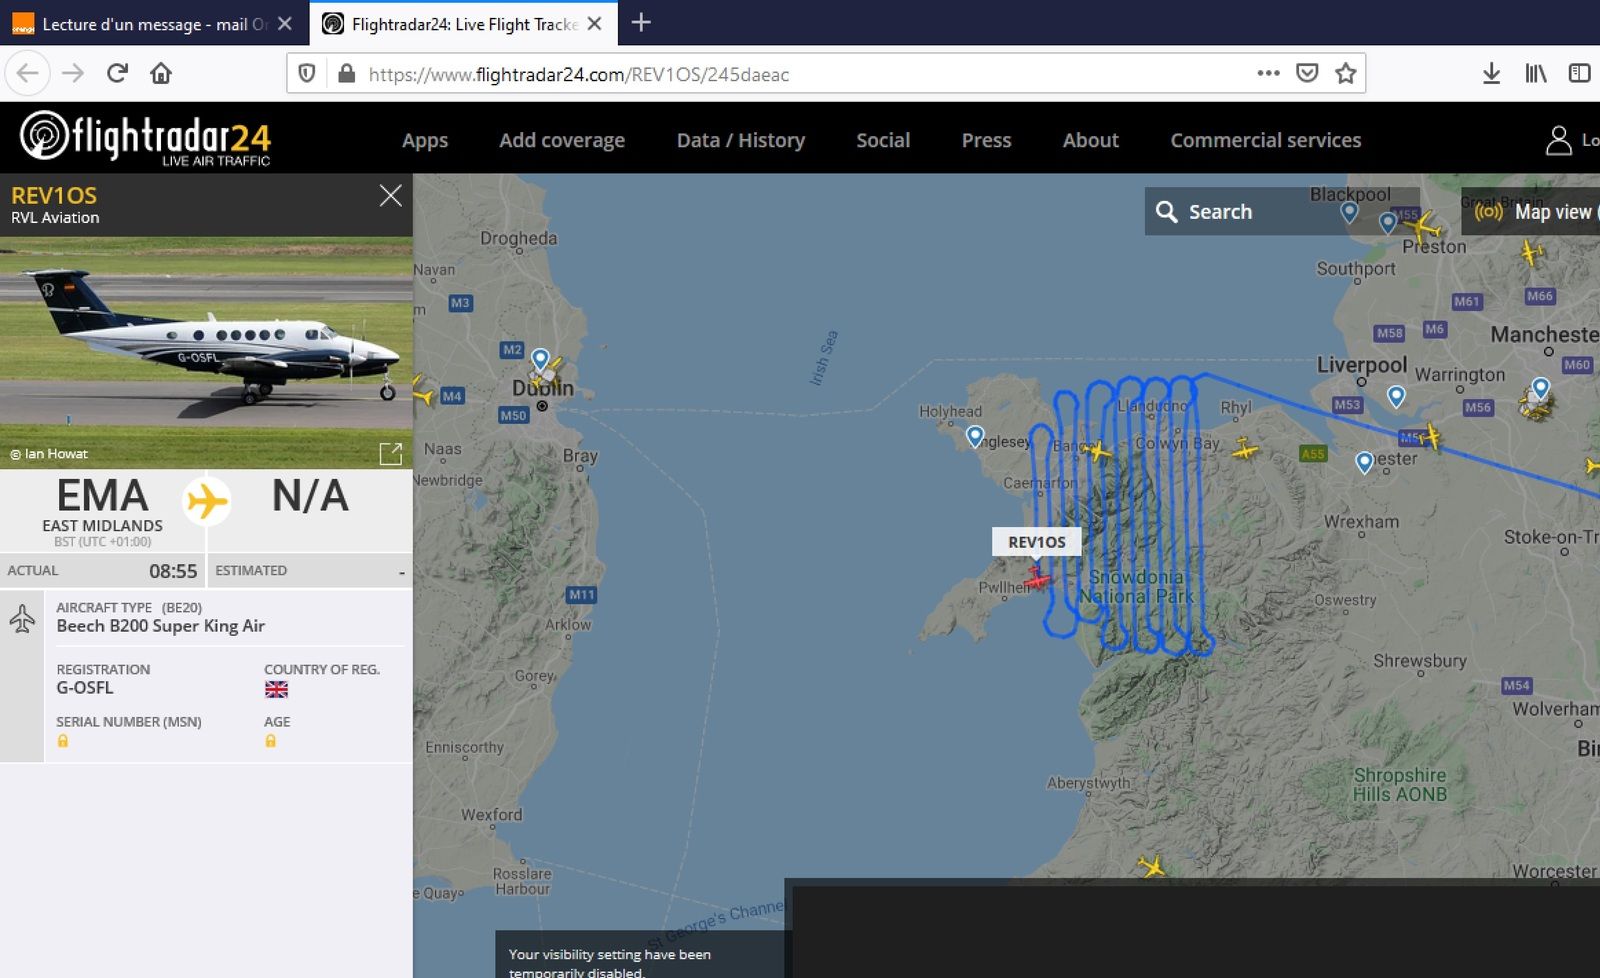Select the yellow aircraft near Colwyn Bay
The image size is (1600, 978).
1245,448
